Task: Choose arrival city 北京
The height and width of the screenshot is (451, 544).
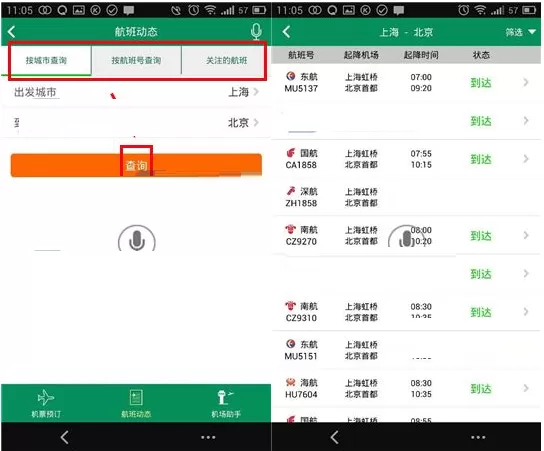Action: 136,122
